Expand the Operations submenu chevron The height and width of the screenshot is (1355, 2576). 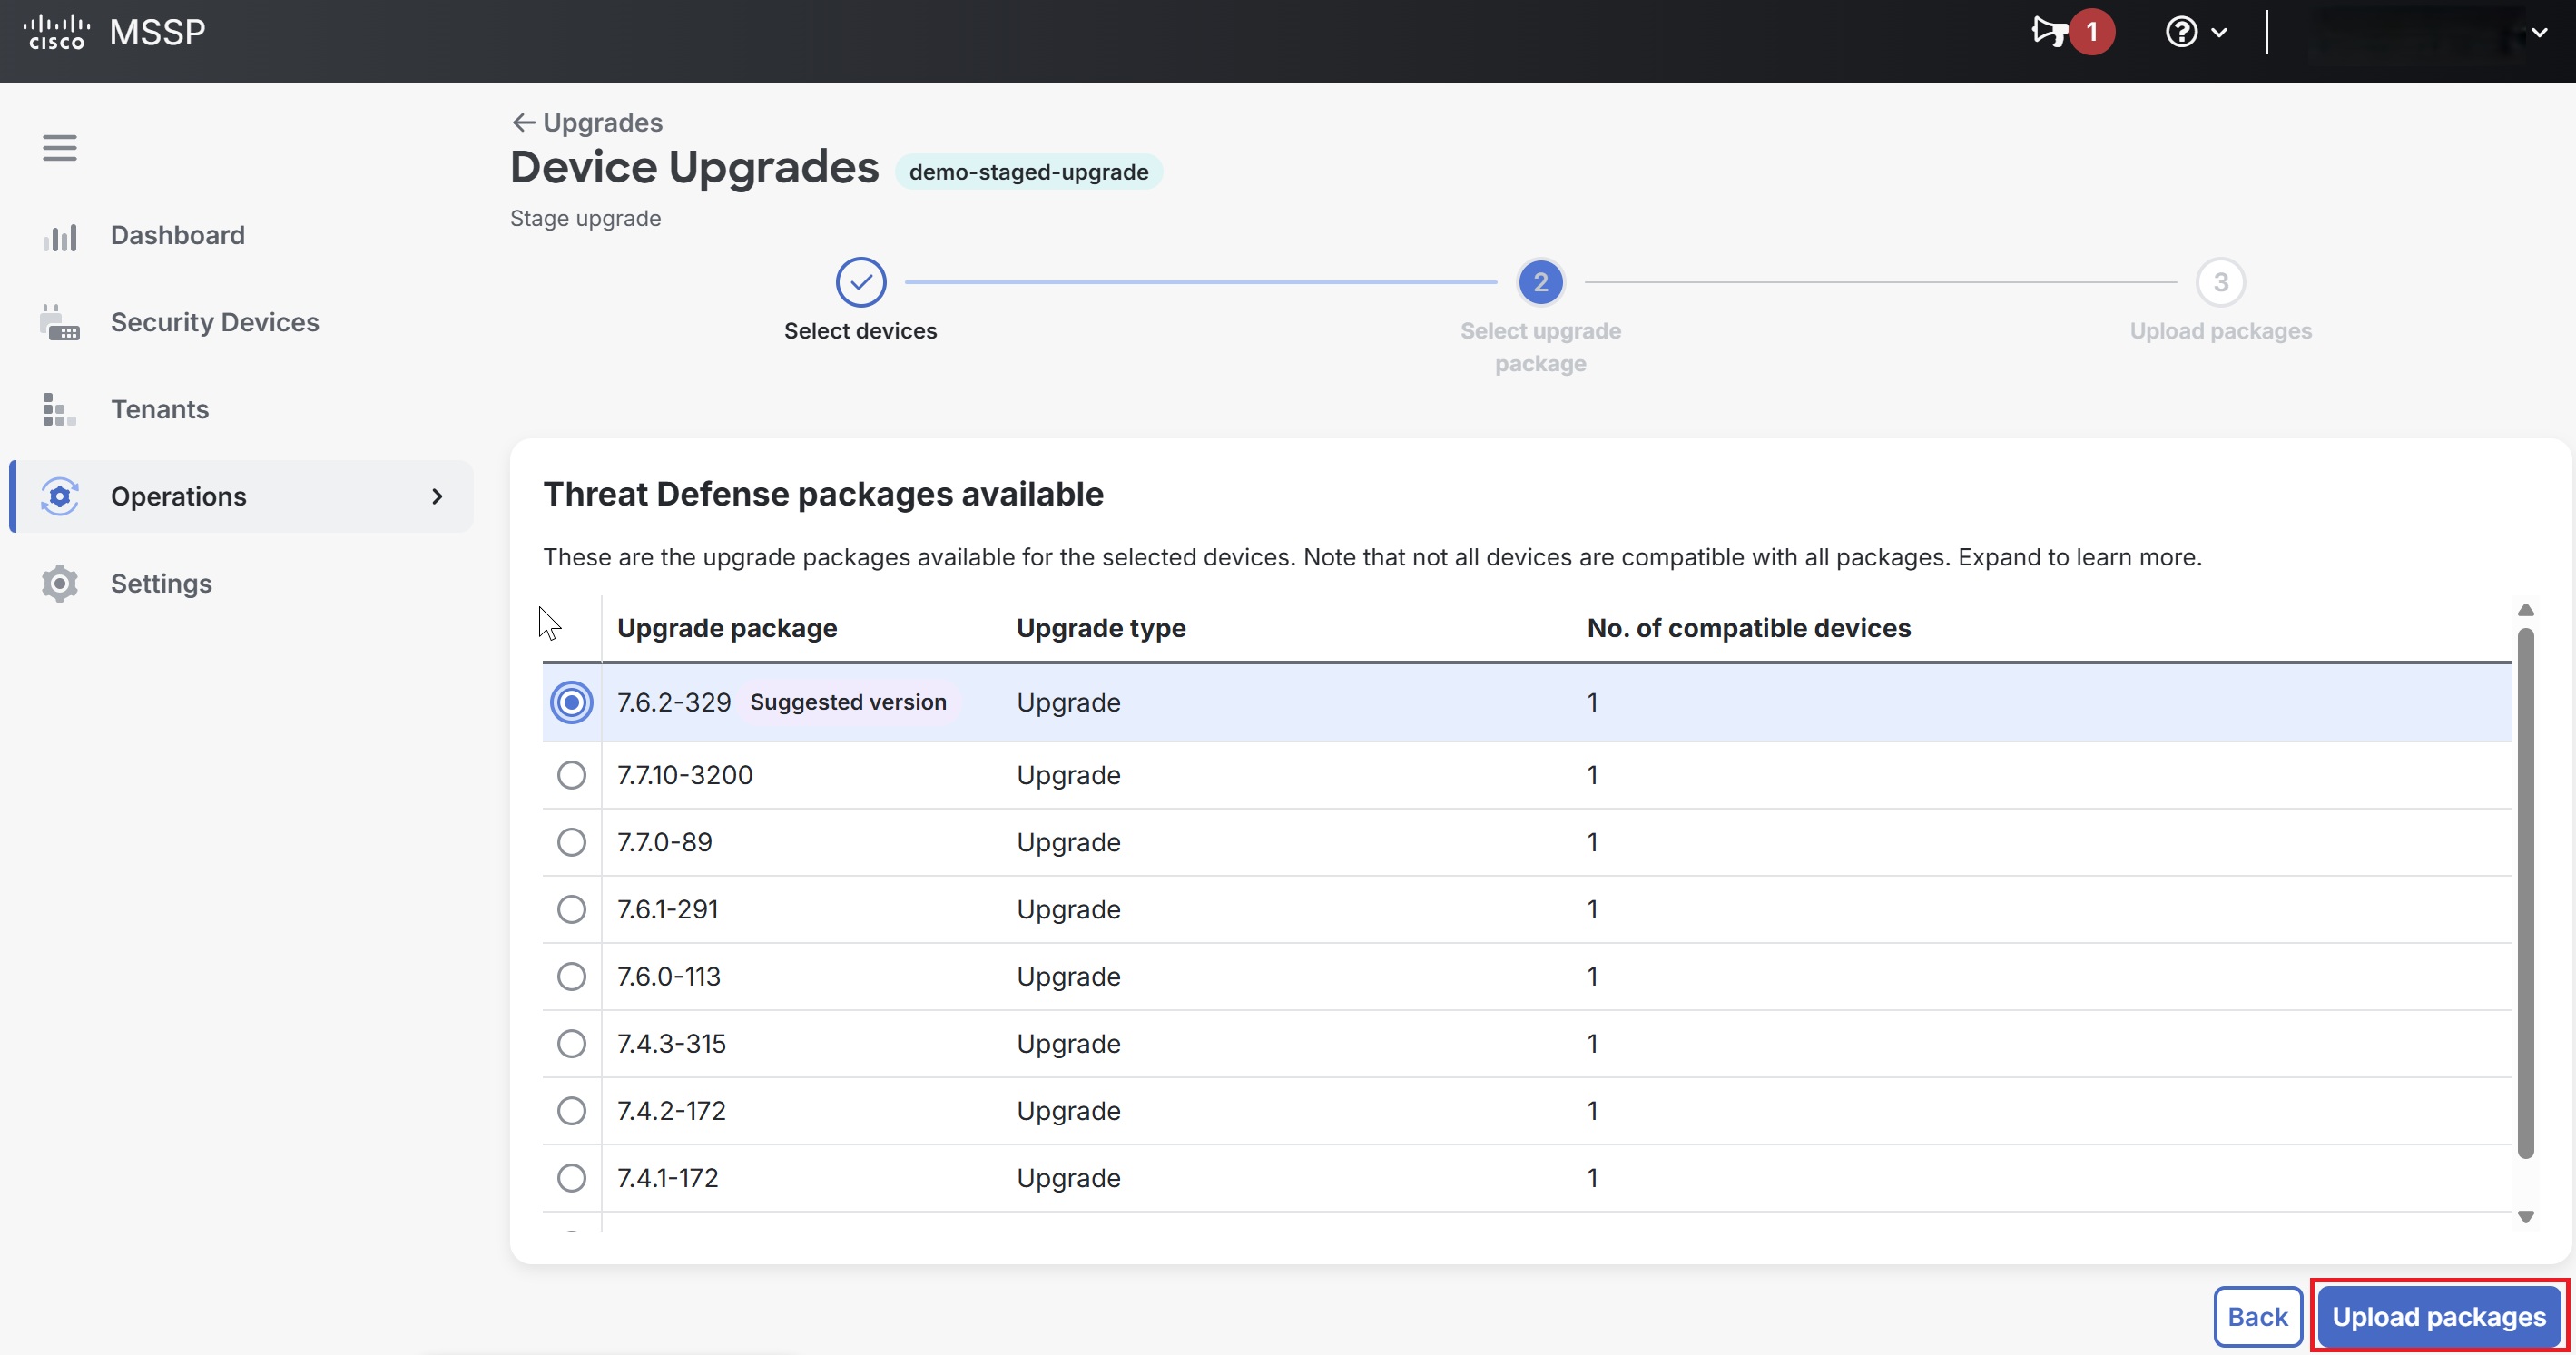point(437,496)
